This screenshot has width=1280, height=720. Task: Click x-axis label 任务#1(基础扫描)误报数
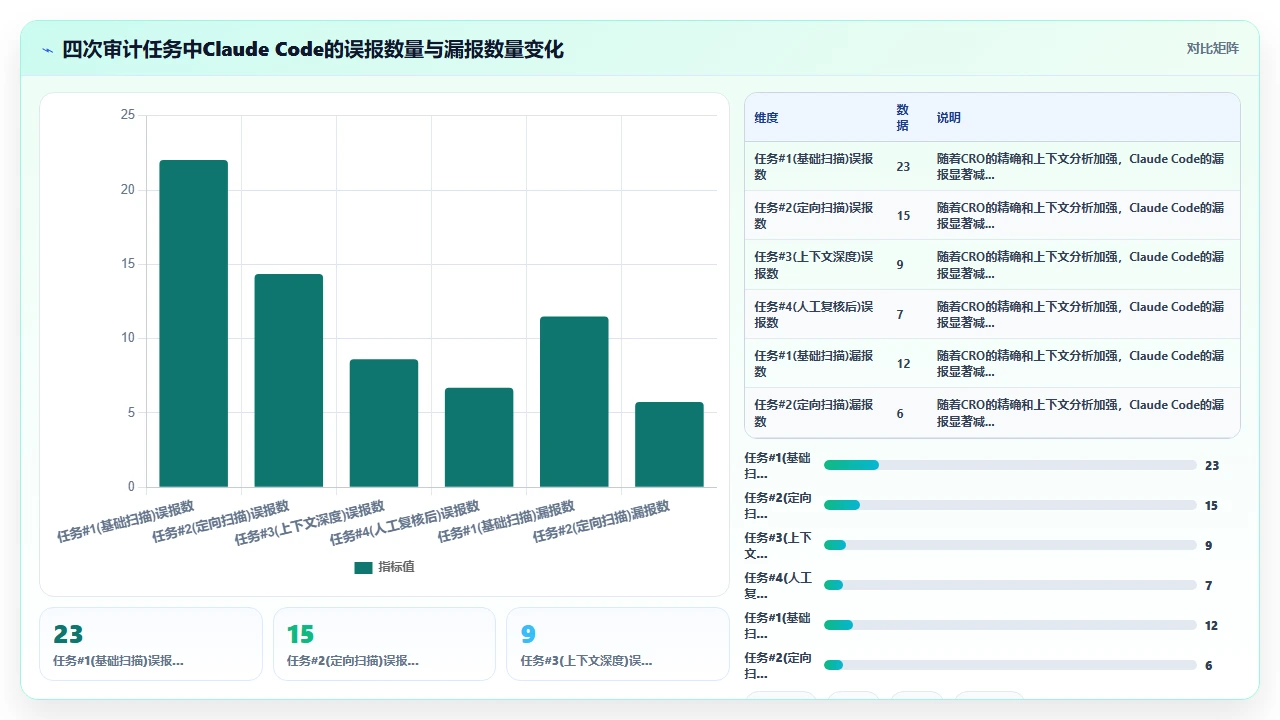click(125, 520)
